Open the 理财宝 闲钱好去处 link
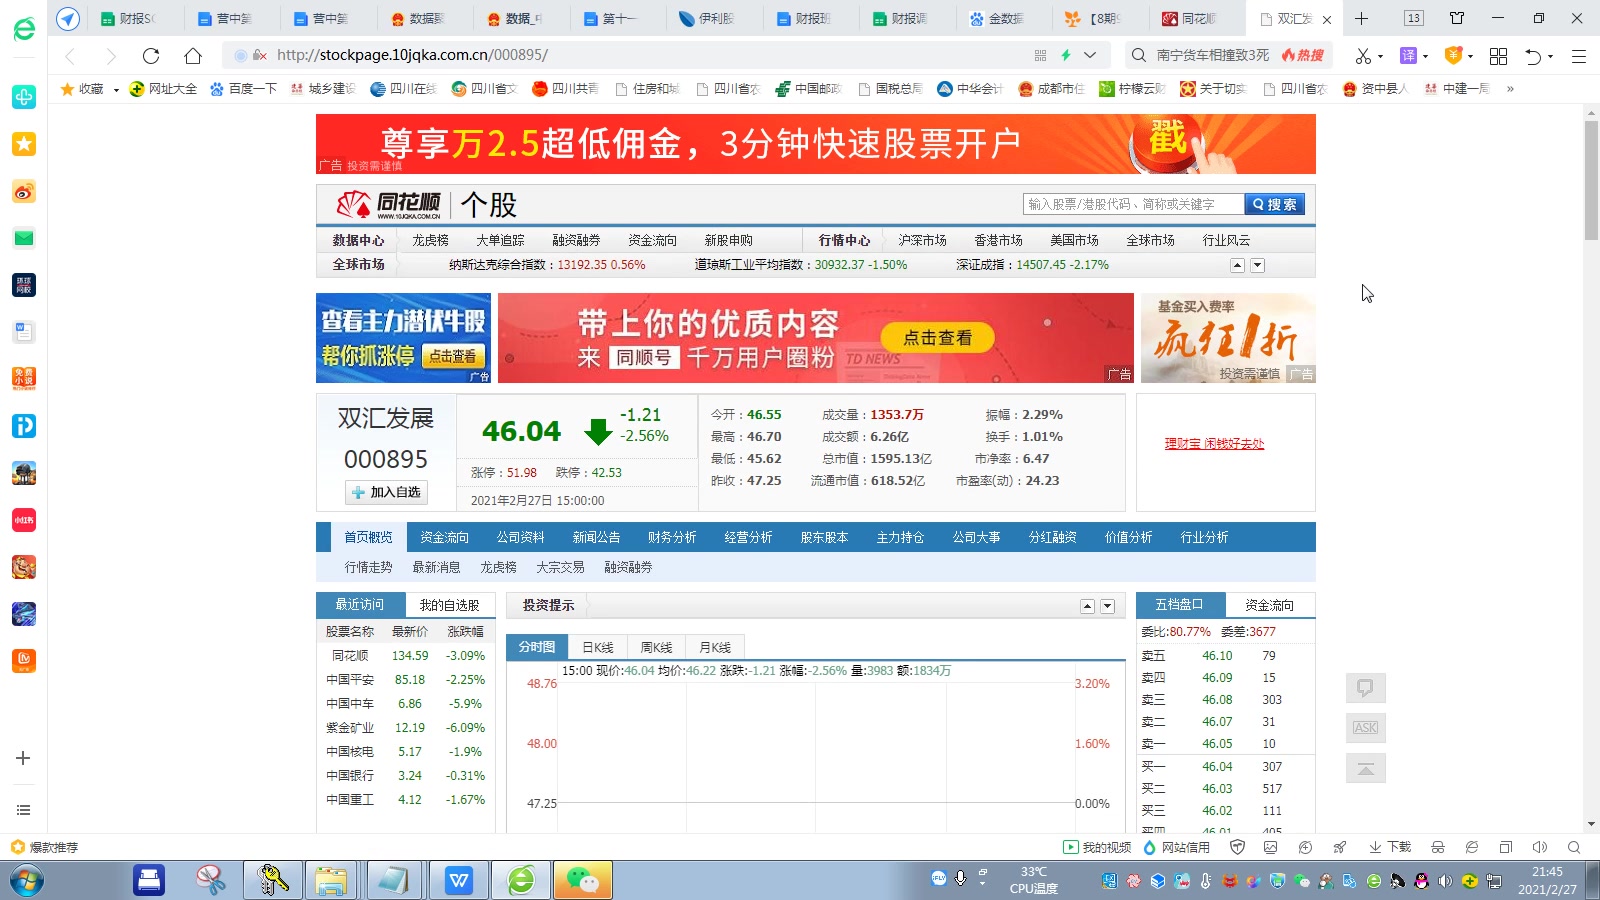This screenshot has height=900, width=1600. pos(1214,444)
